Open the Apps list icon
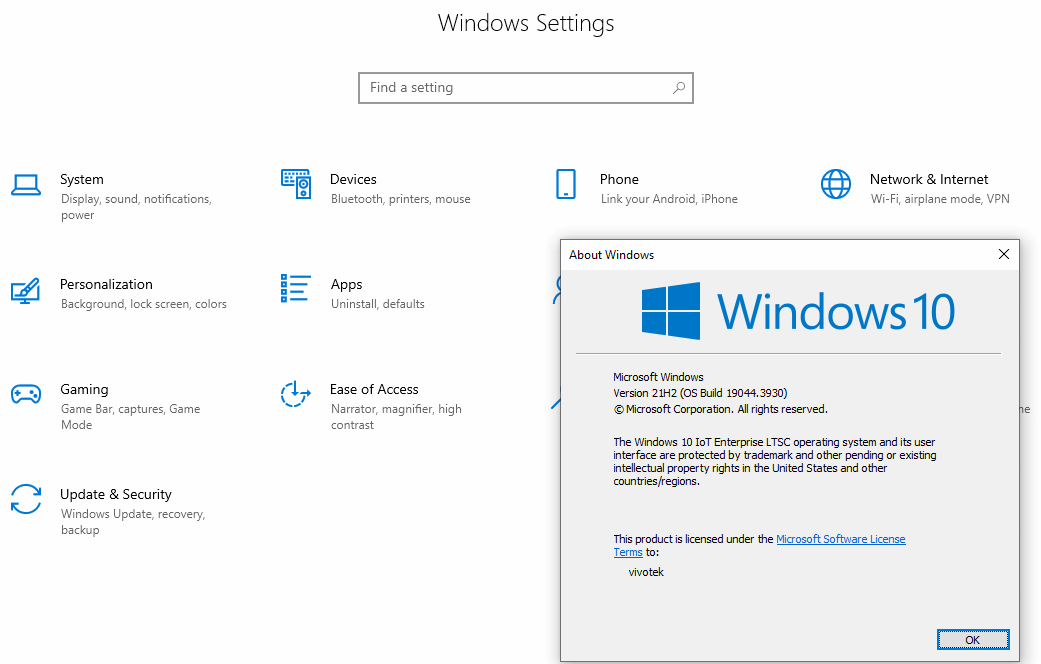This screenshot has width=1041, height=664. pyautogui.click(x=295, y=288)
